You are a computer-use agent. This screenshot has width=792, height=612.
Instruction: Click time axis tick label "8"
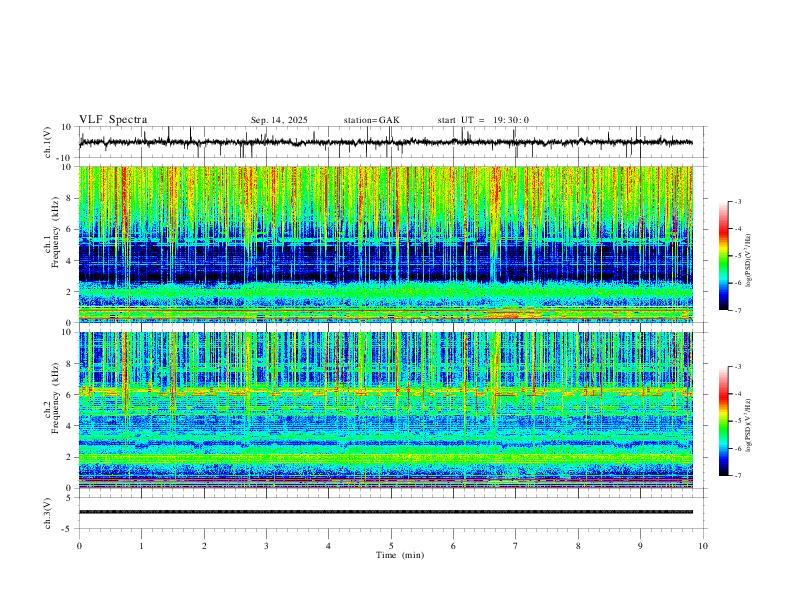[578, 546]
